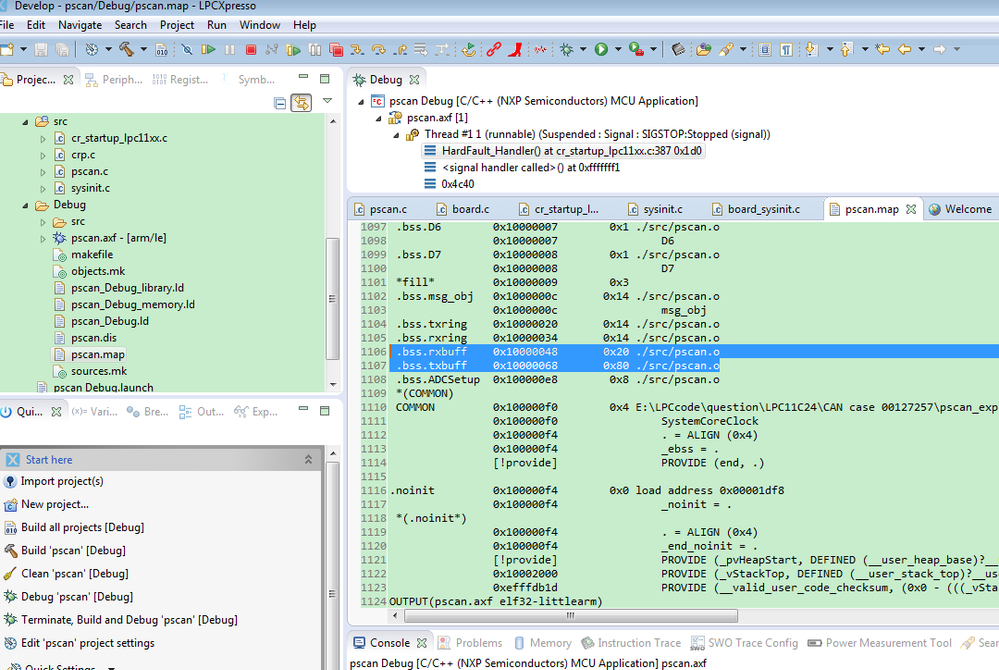Collapse the Start here section
The width and height of the screenshot is (999, 670).
308,460
